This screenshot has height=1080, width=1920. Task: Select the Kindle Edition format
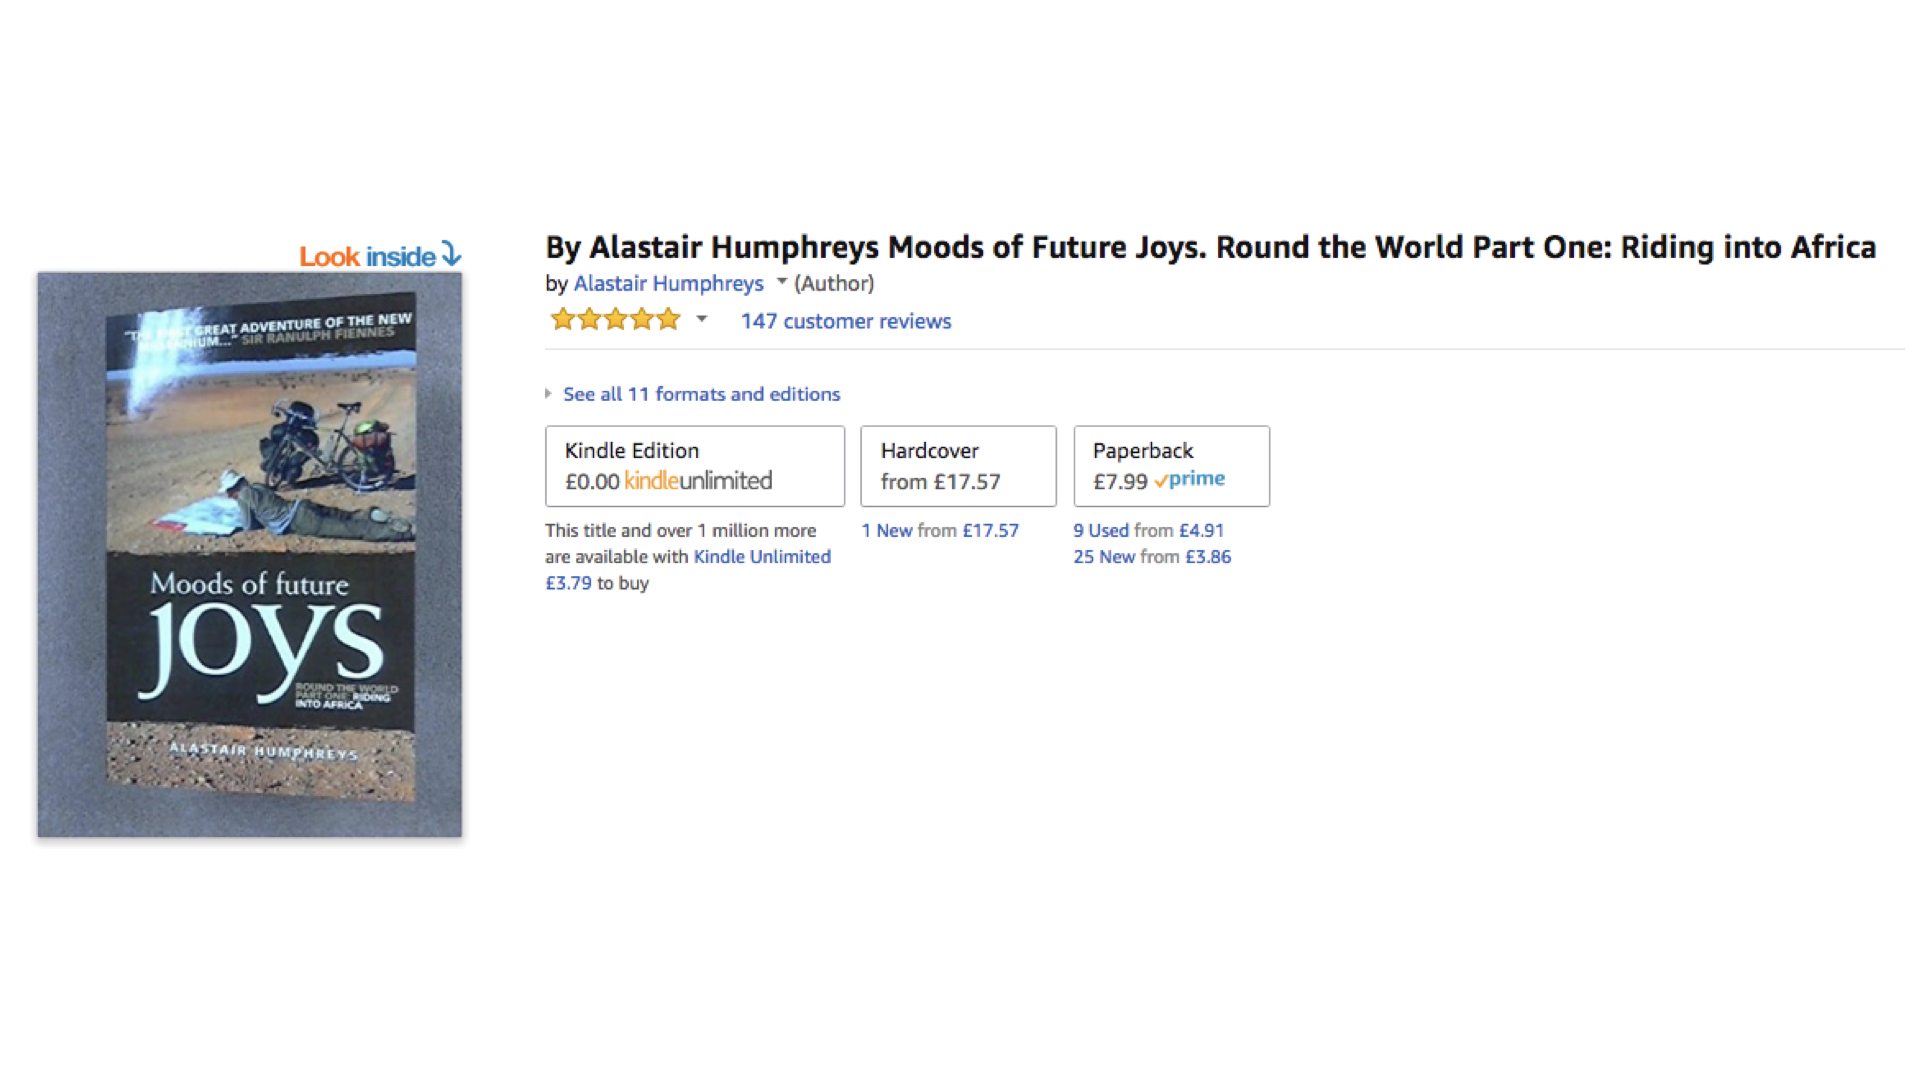(x=694, y=465)
